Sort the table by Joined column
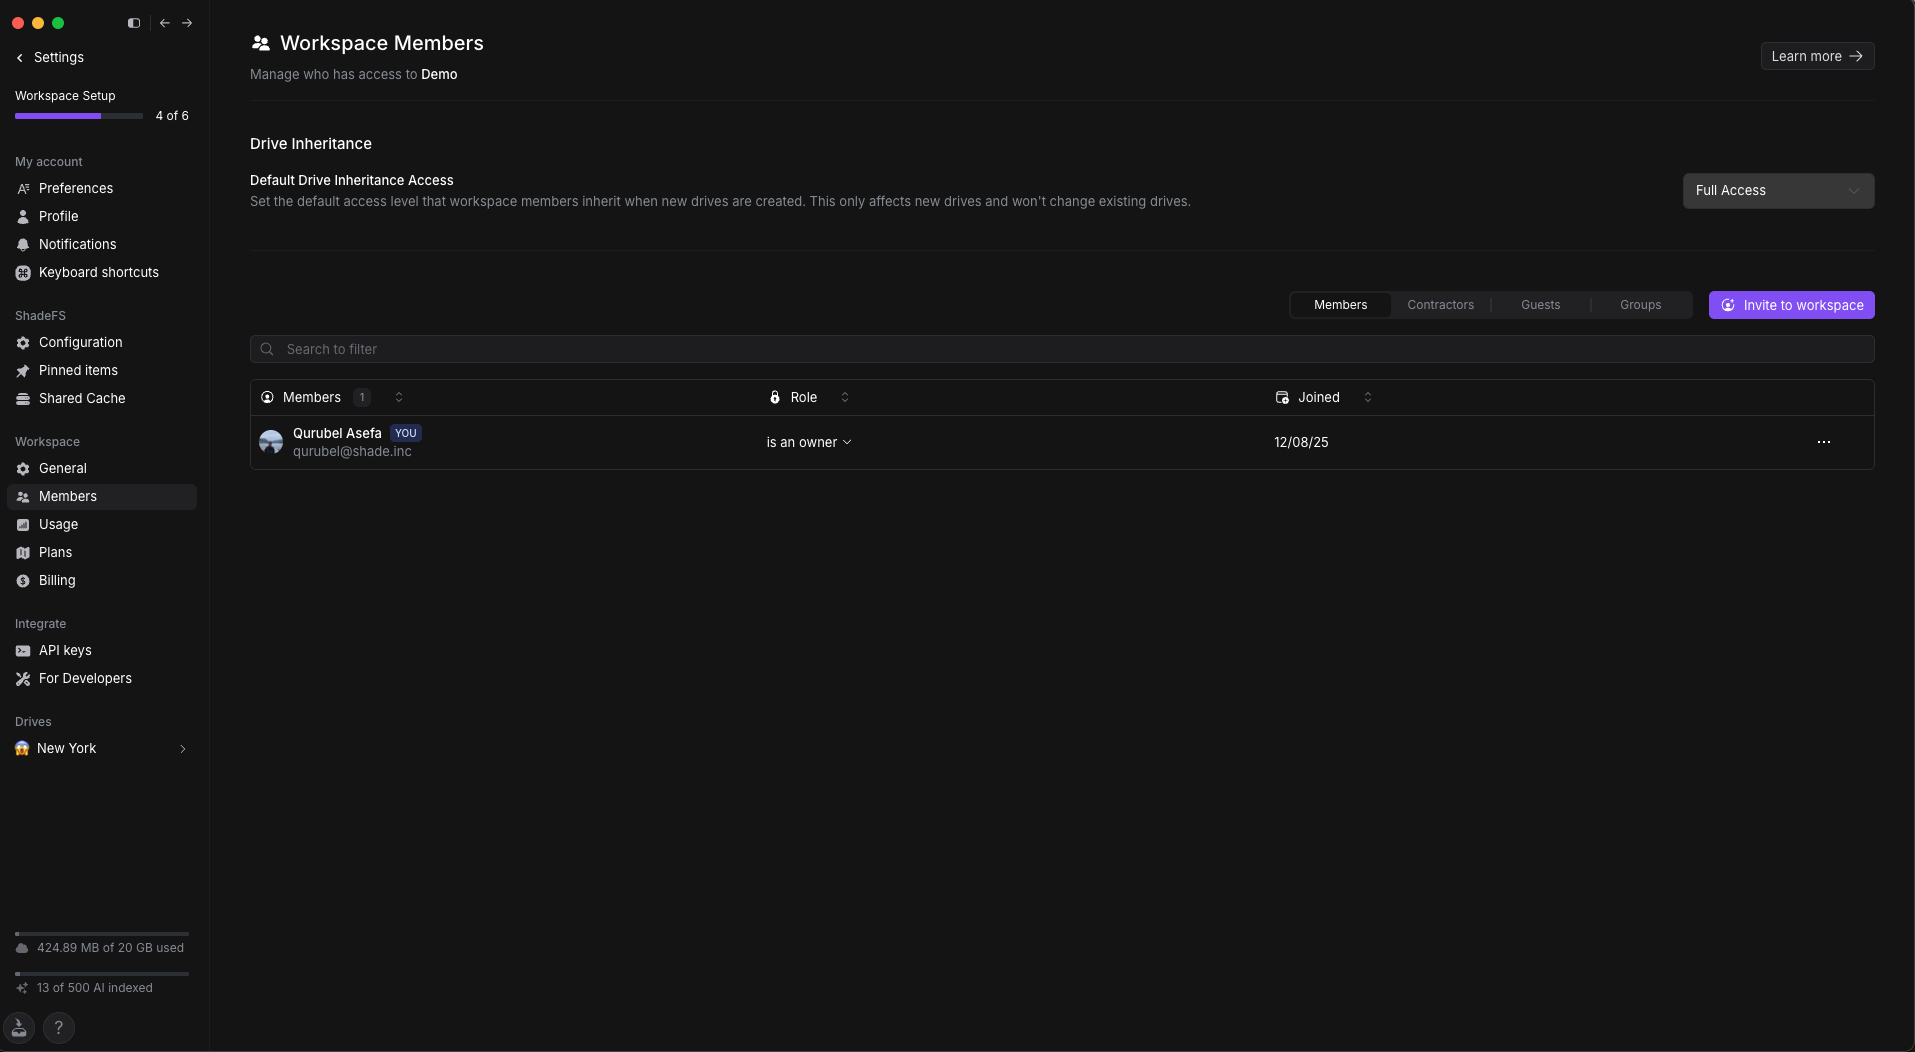The width and height of the screenshot is (1915, 1052). (1368, 397)
